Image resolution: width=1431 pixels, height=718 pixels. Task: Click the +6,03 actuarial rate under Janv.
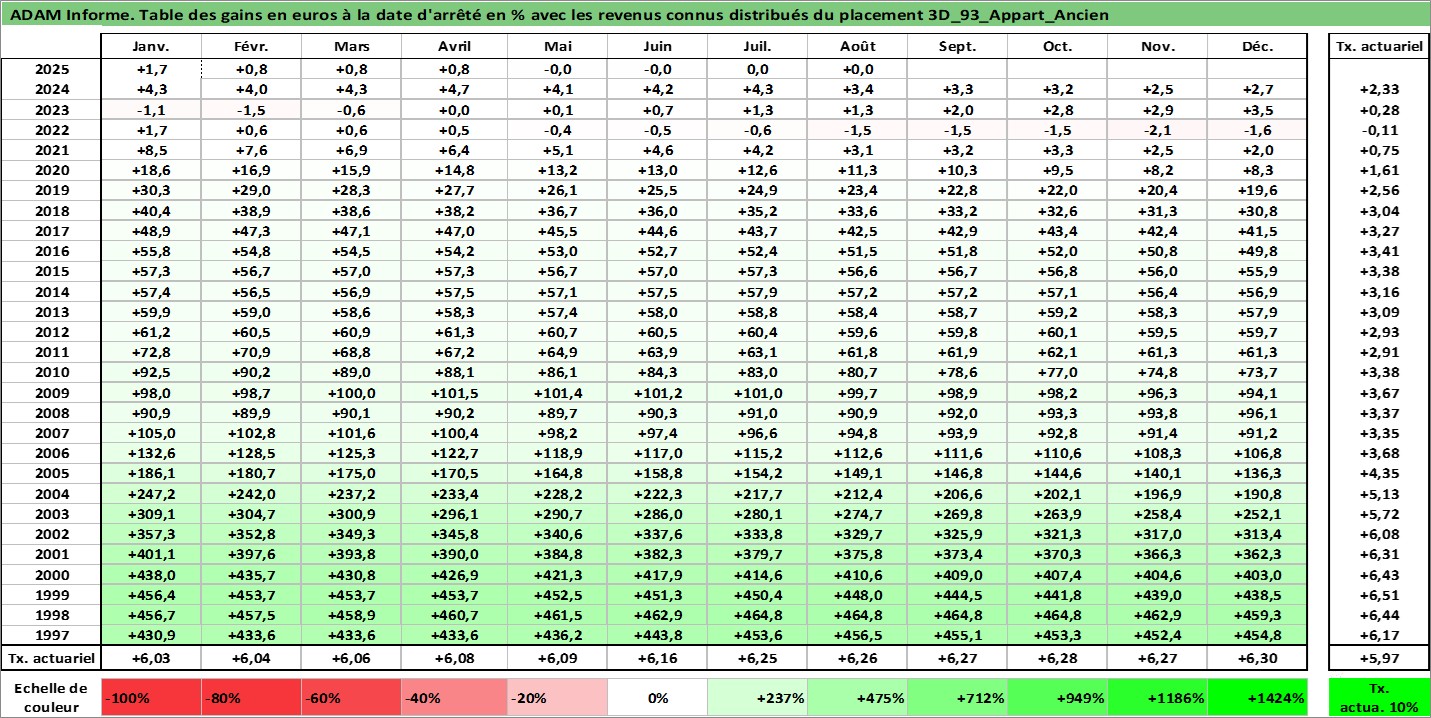151,658
